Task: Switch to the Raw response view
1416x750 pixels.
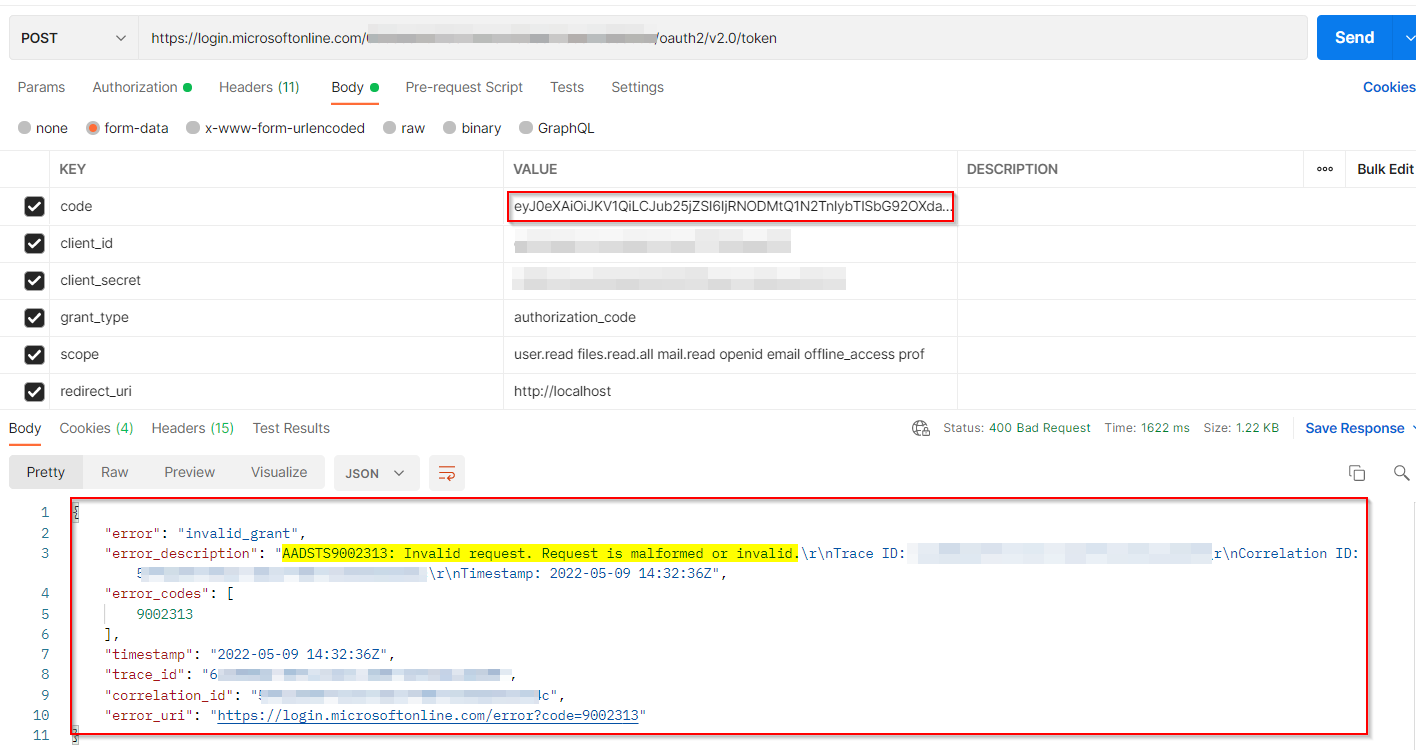Action: tap(114, 472)
